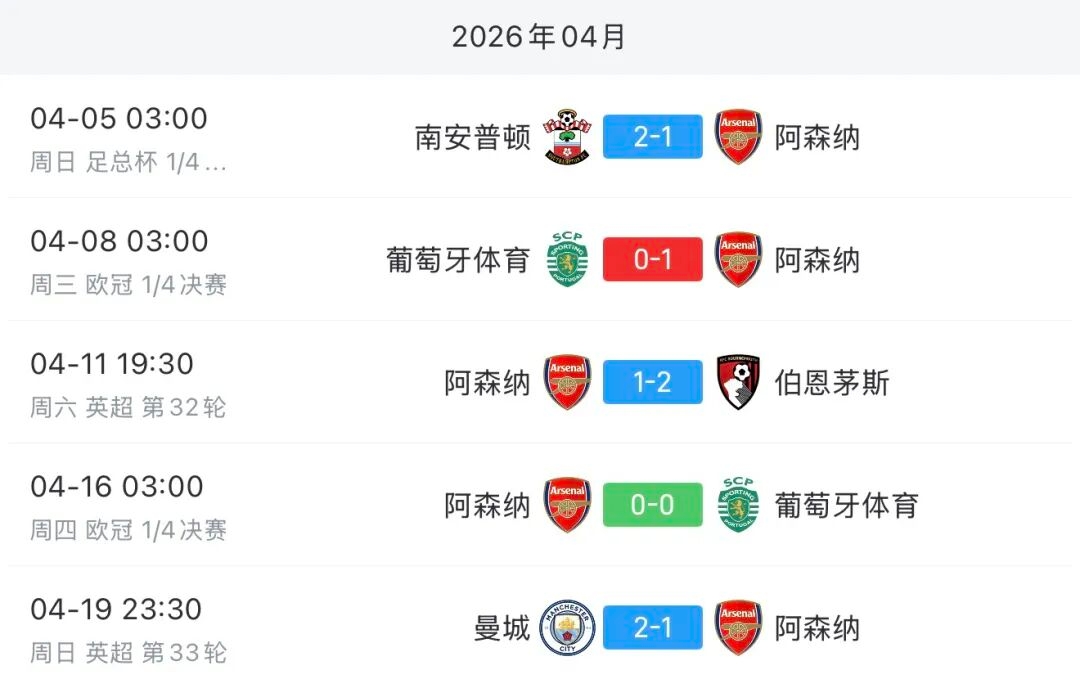Open the 1-2 result against 伯恩茅斯
This screenshot has height=688, width=1080.
(651, 383)
